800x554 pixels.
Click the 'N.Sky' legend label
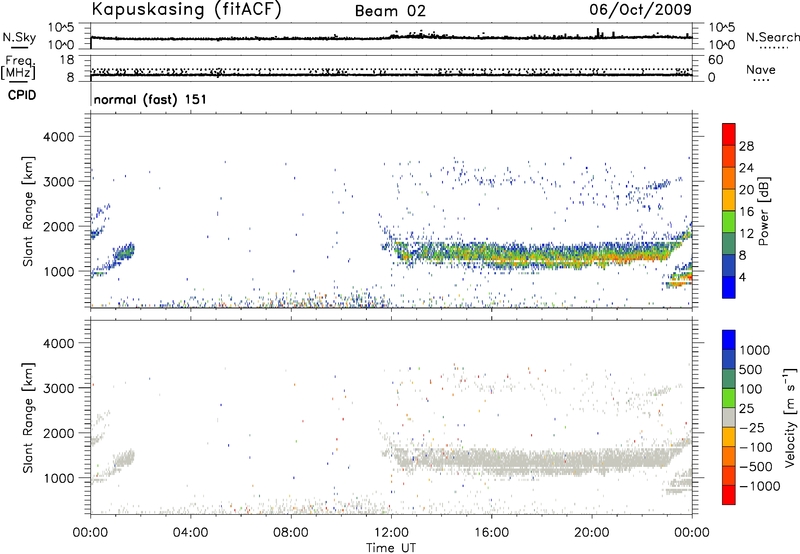tap(19, 37)
